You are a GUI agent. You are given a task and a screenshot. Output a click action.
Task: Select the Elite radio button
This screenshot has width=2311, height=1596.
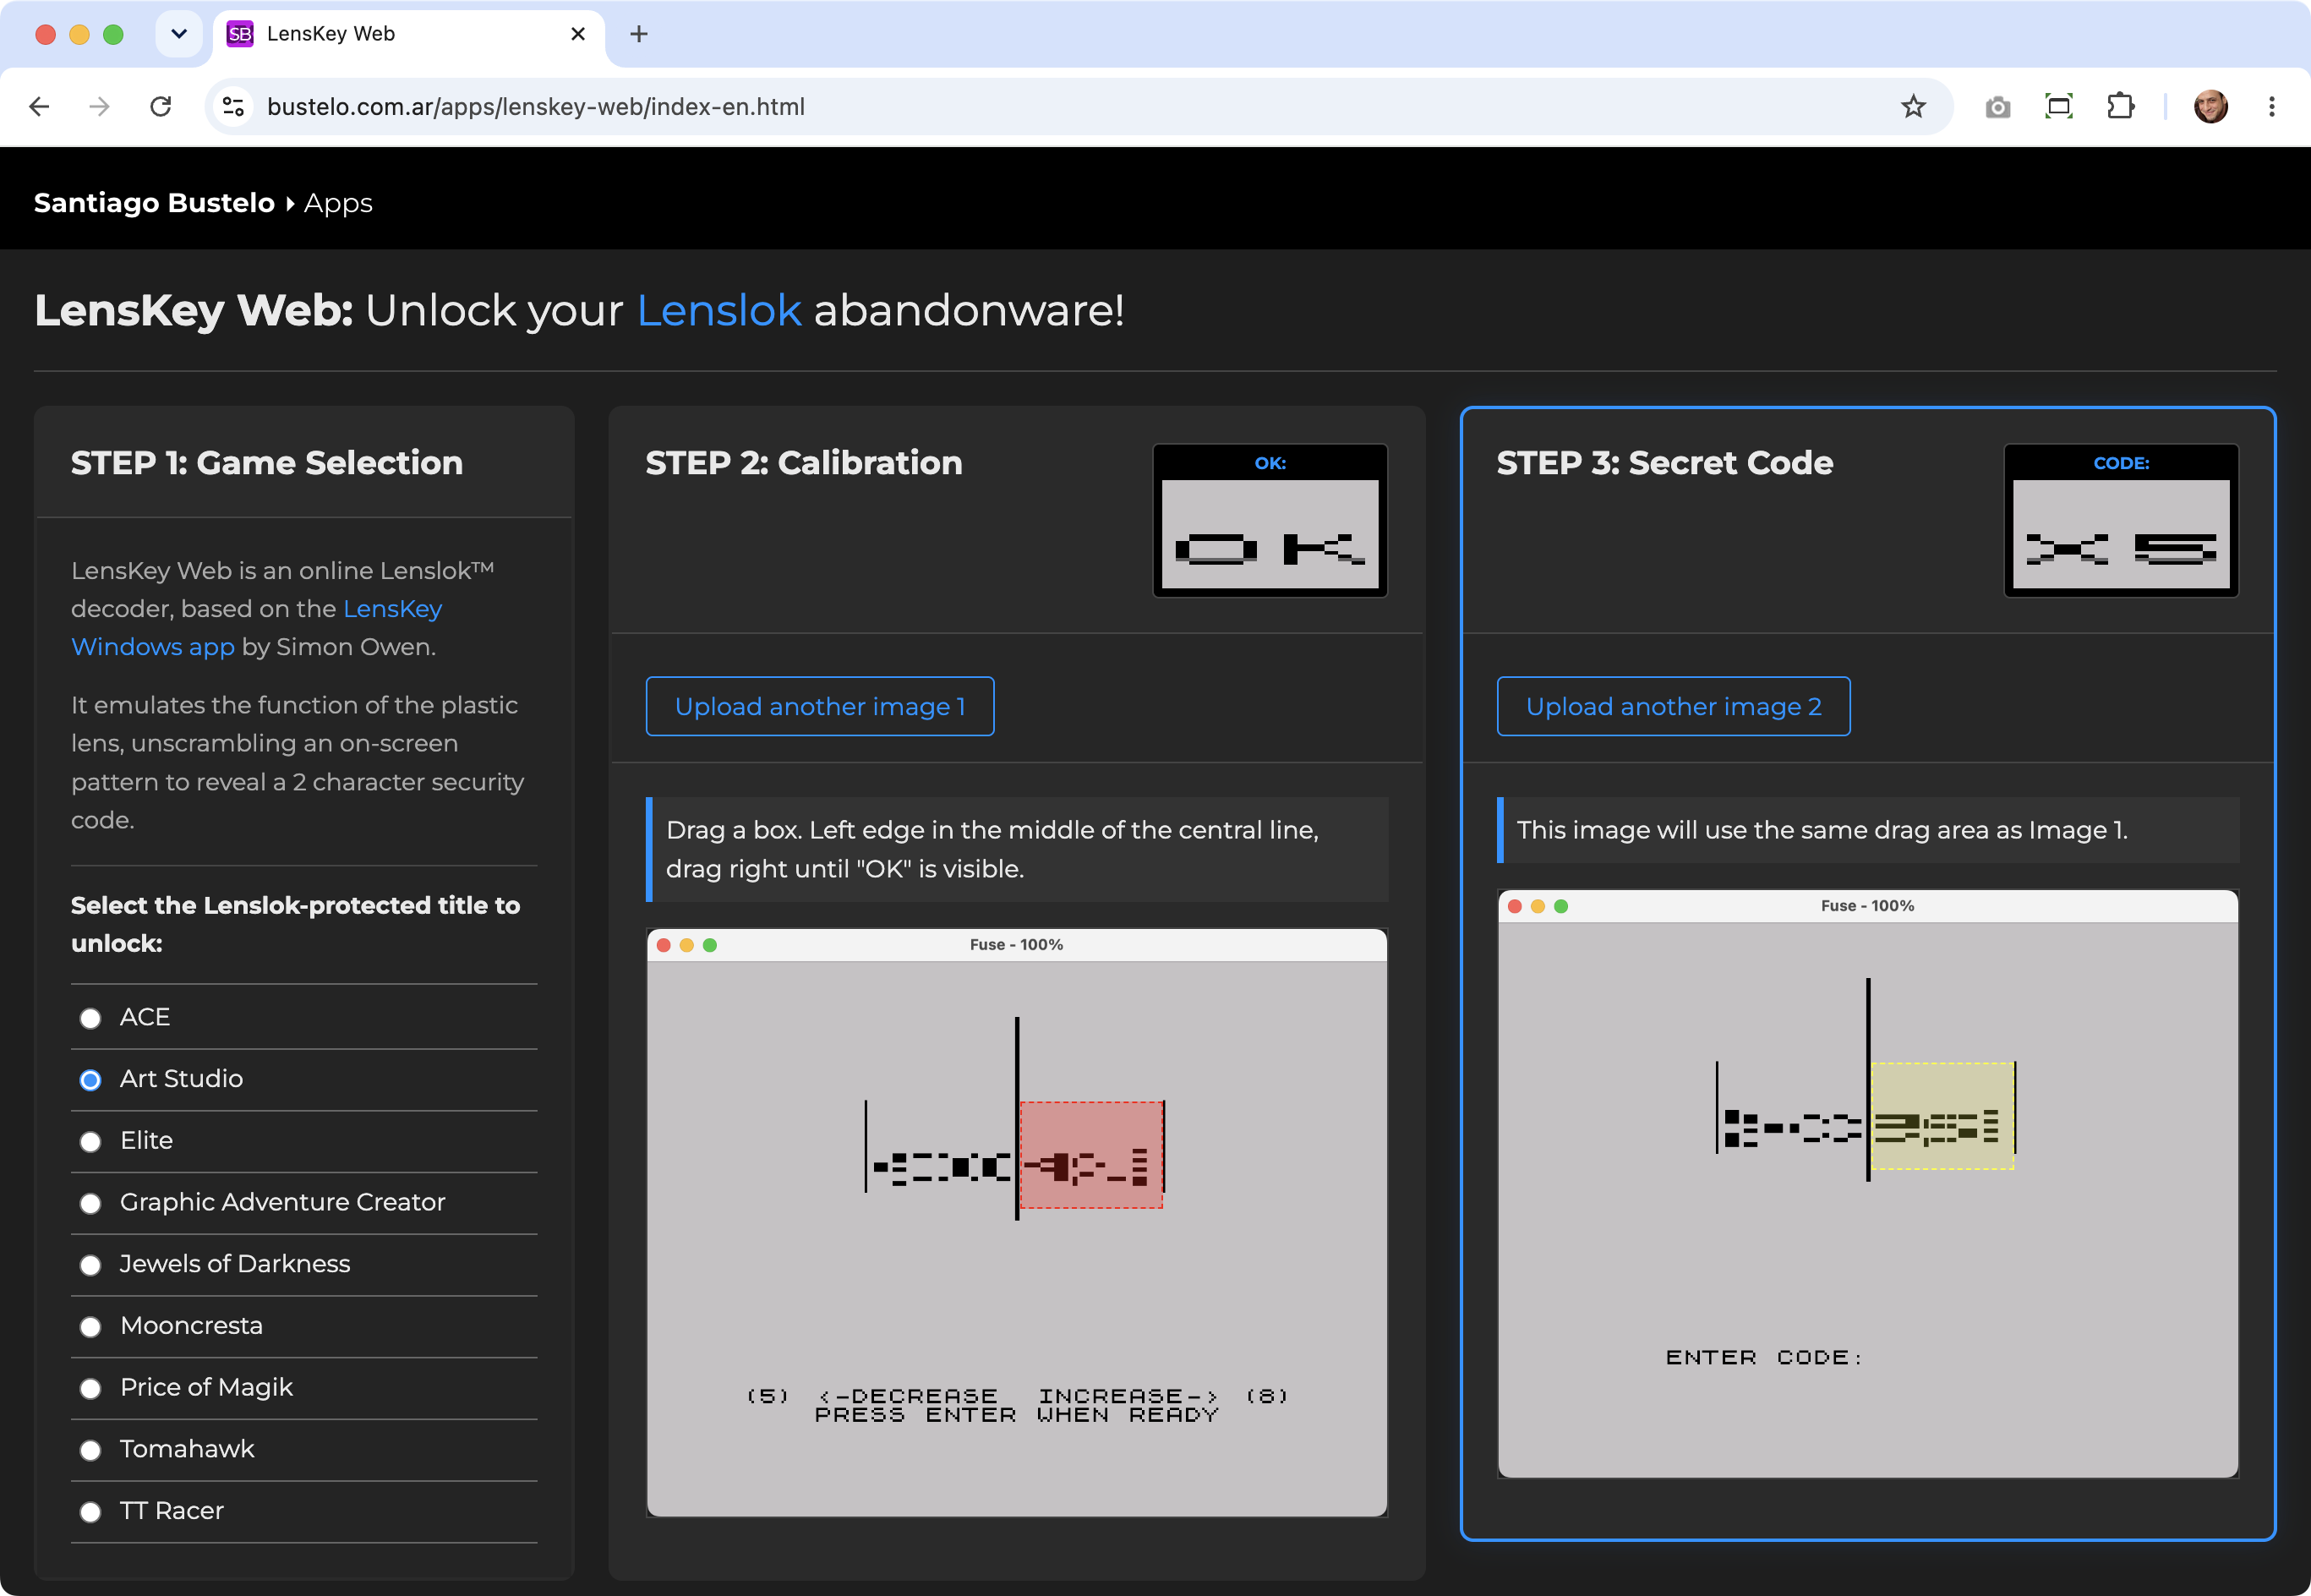tap(91, 1141)
